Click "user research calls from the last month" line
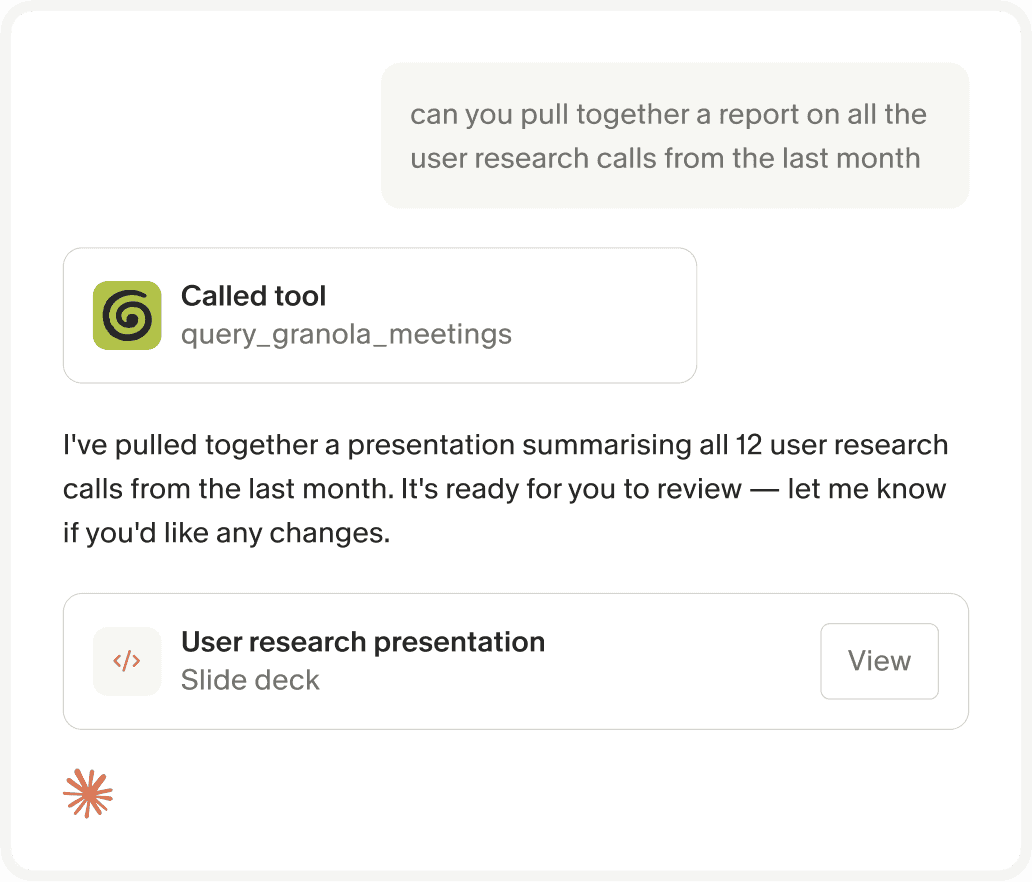1032x882 pixels. [665, 159]
